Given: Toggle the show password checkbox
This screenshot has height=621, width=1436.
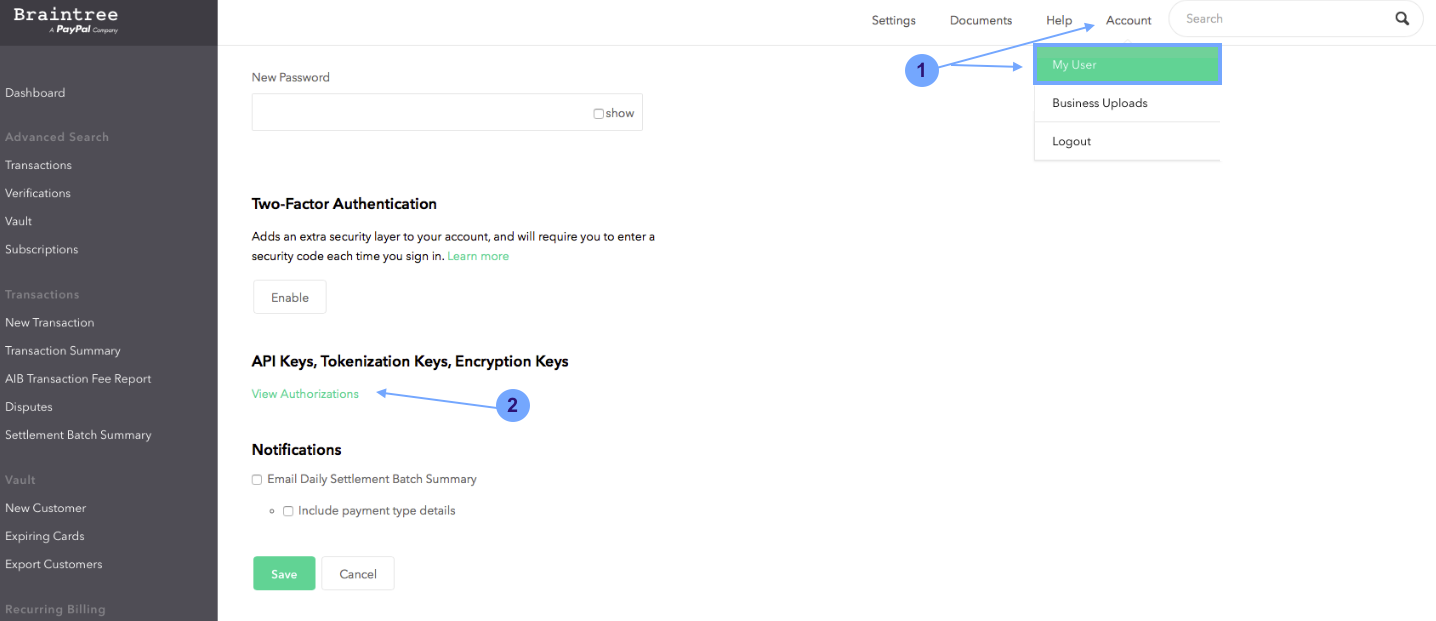Looking at the screenshot, I should [598, 114].
